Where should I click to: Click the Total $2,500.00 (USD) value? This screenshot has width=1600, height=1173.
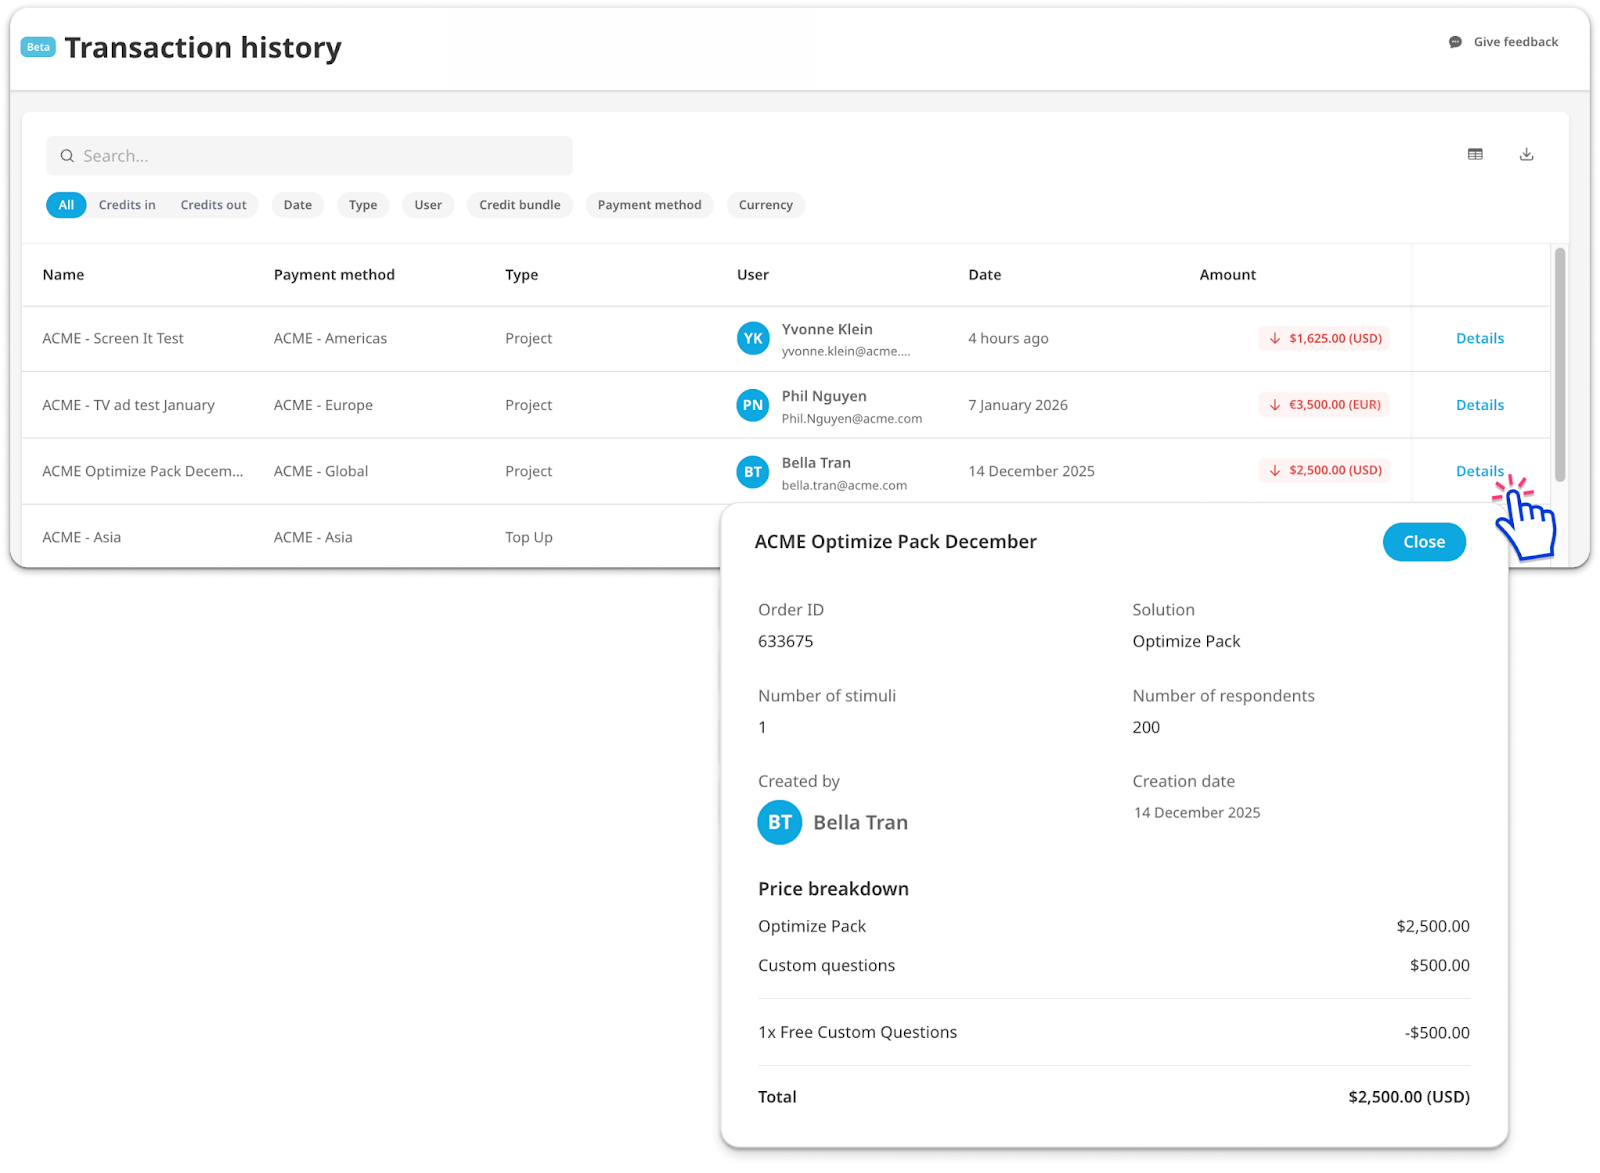1409,1097
